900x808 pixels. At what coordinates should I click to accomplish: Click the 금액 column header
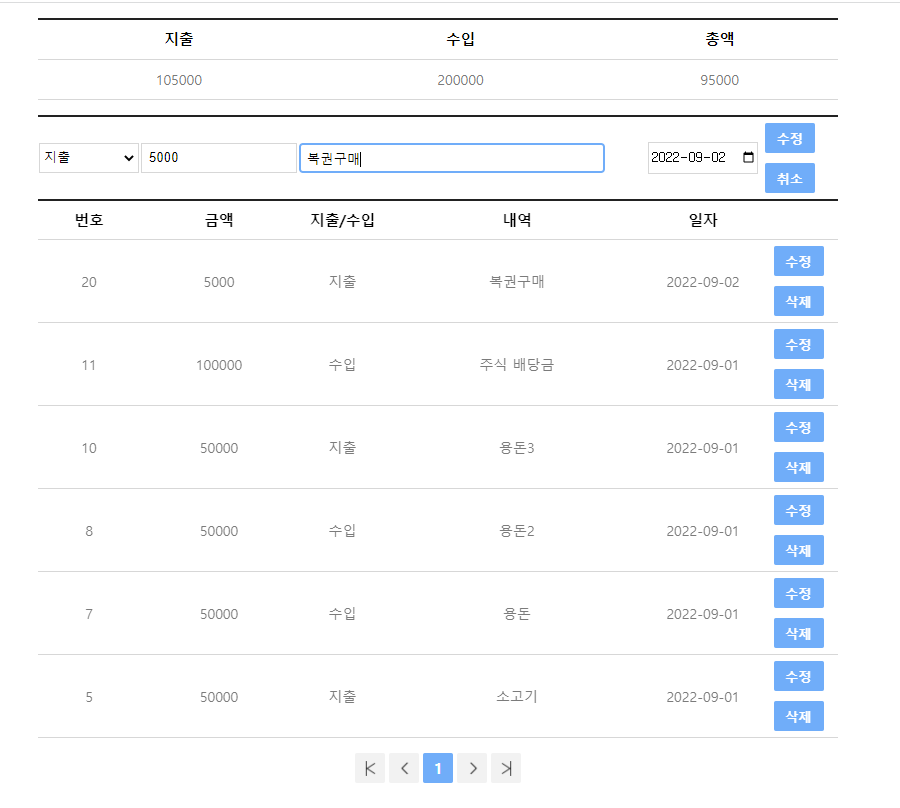tap(219, 220)
